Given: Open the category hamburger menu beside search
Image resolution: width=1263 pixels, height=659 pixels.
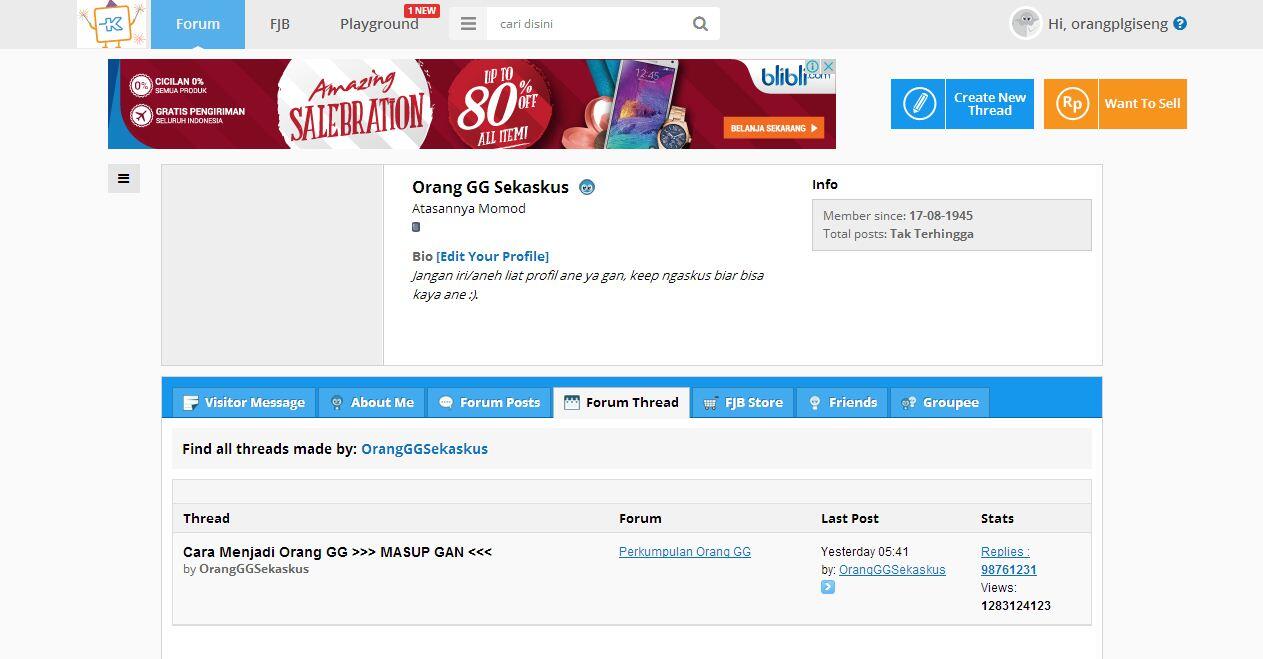Looking at the screenshot, I should click(x=468, y=24).
